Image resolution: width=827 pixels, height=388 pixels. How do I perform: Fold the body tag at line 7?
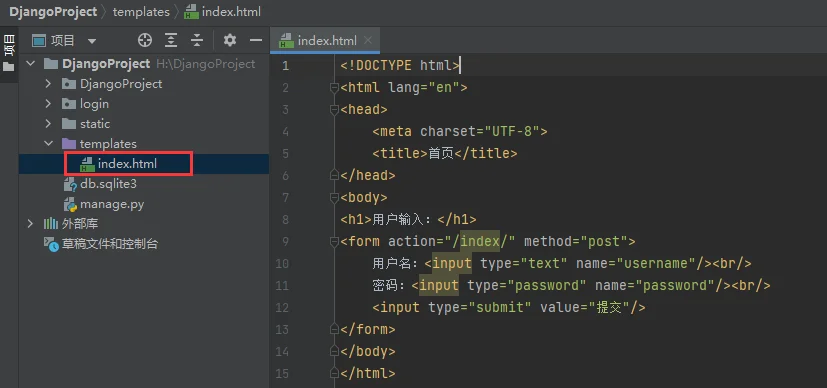(334, 198)
